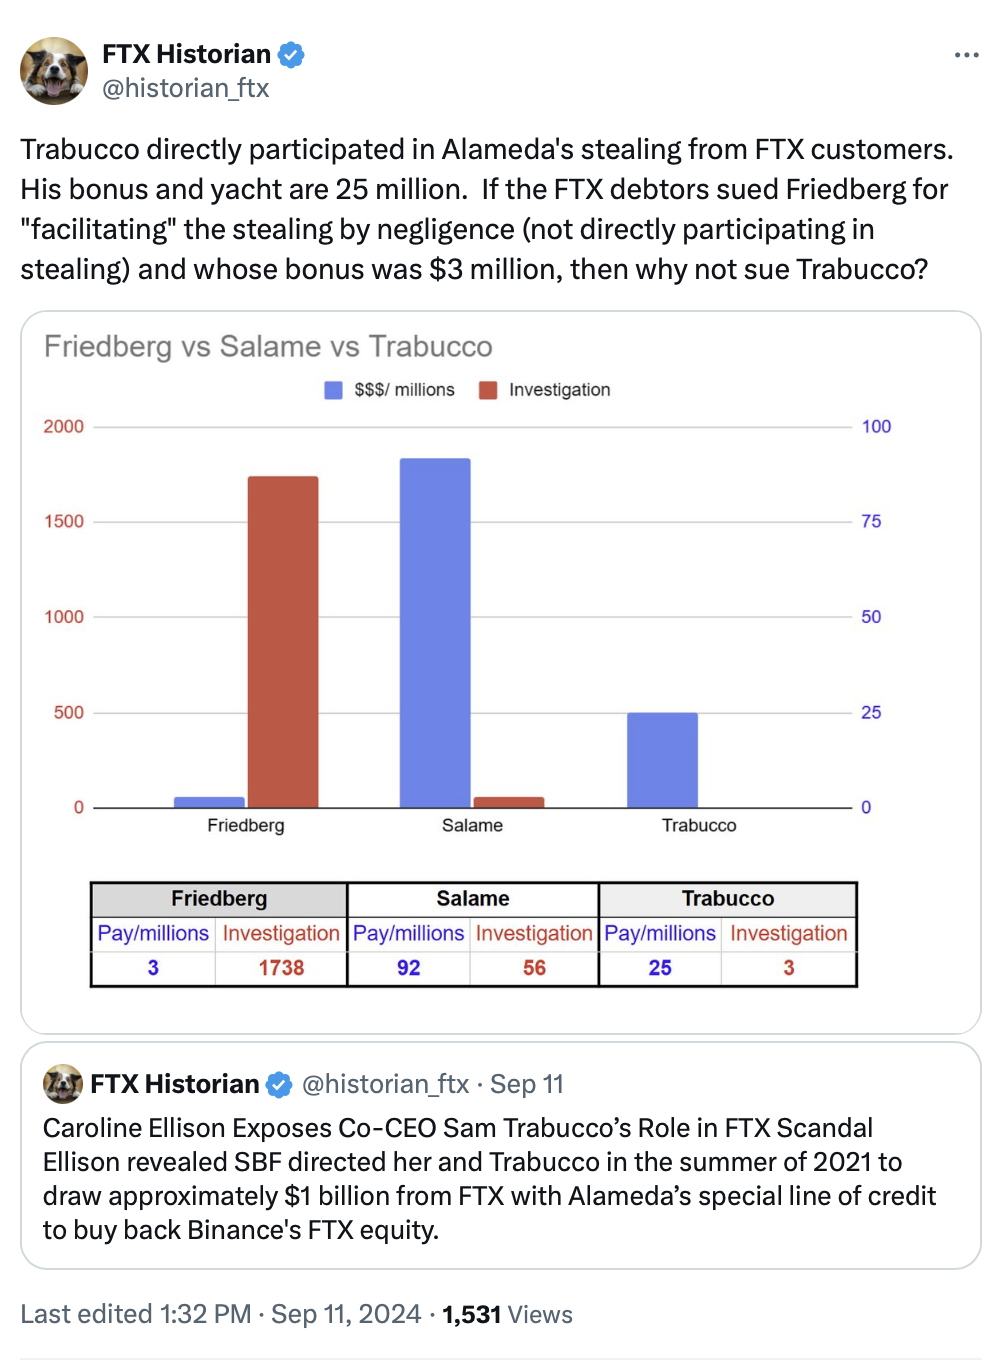Click the blue verified badge beside the top author name
Screen dimensions: 1006x1362
(x=291, y=55)
